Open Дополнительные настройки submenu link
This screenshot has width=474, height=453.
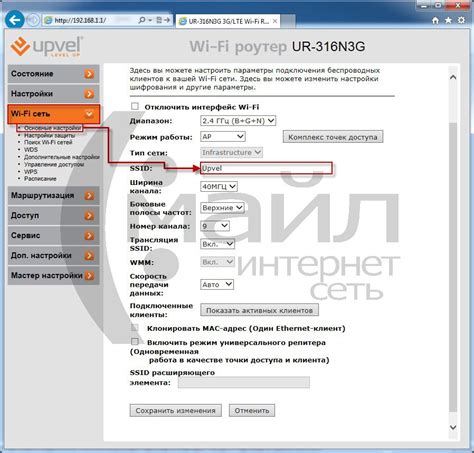62,157
